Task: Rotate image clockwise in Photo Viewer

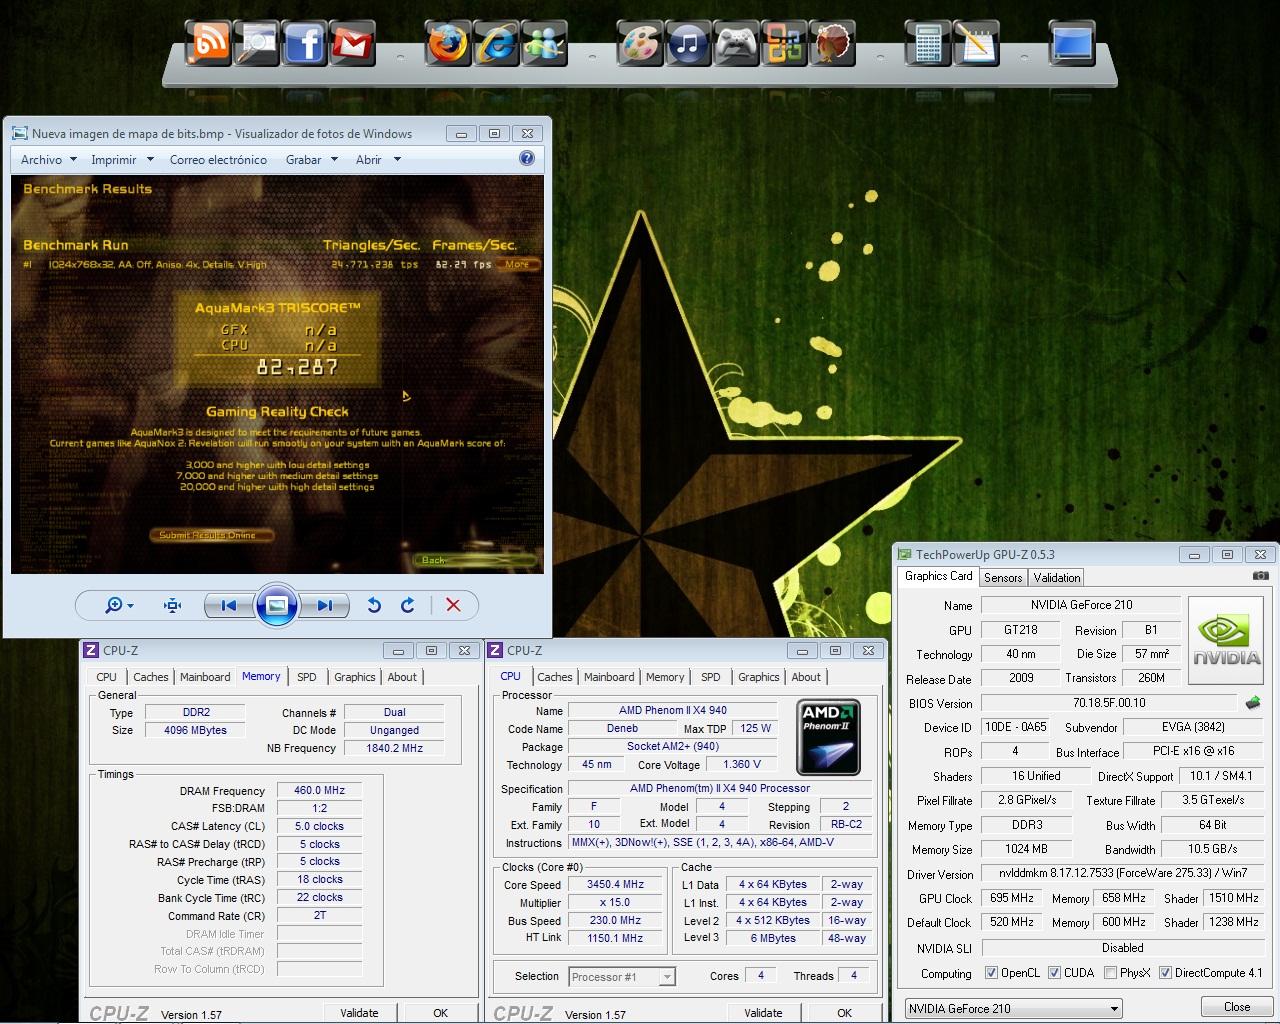Action: (x=408, y=605)
